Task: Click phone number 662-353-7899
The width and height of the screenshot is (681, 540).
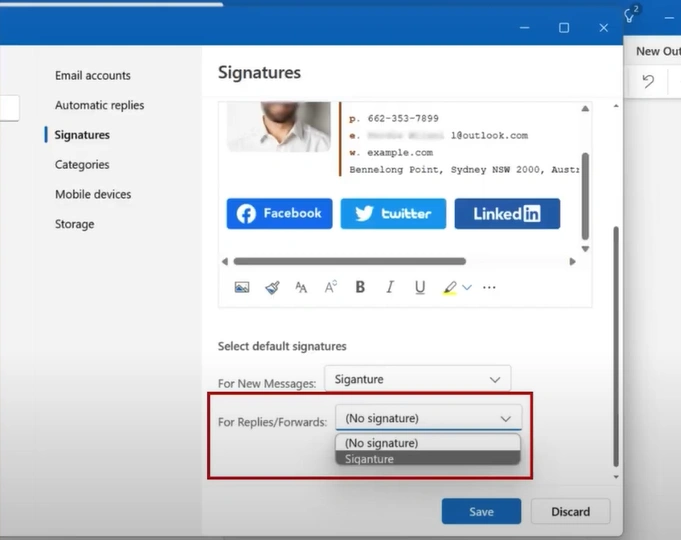Action: tap(403, 118)
